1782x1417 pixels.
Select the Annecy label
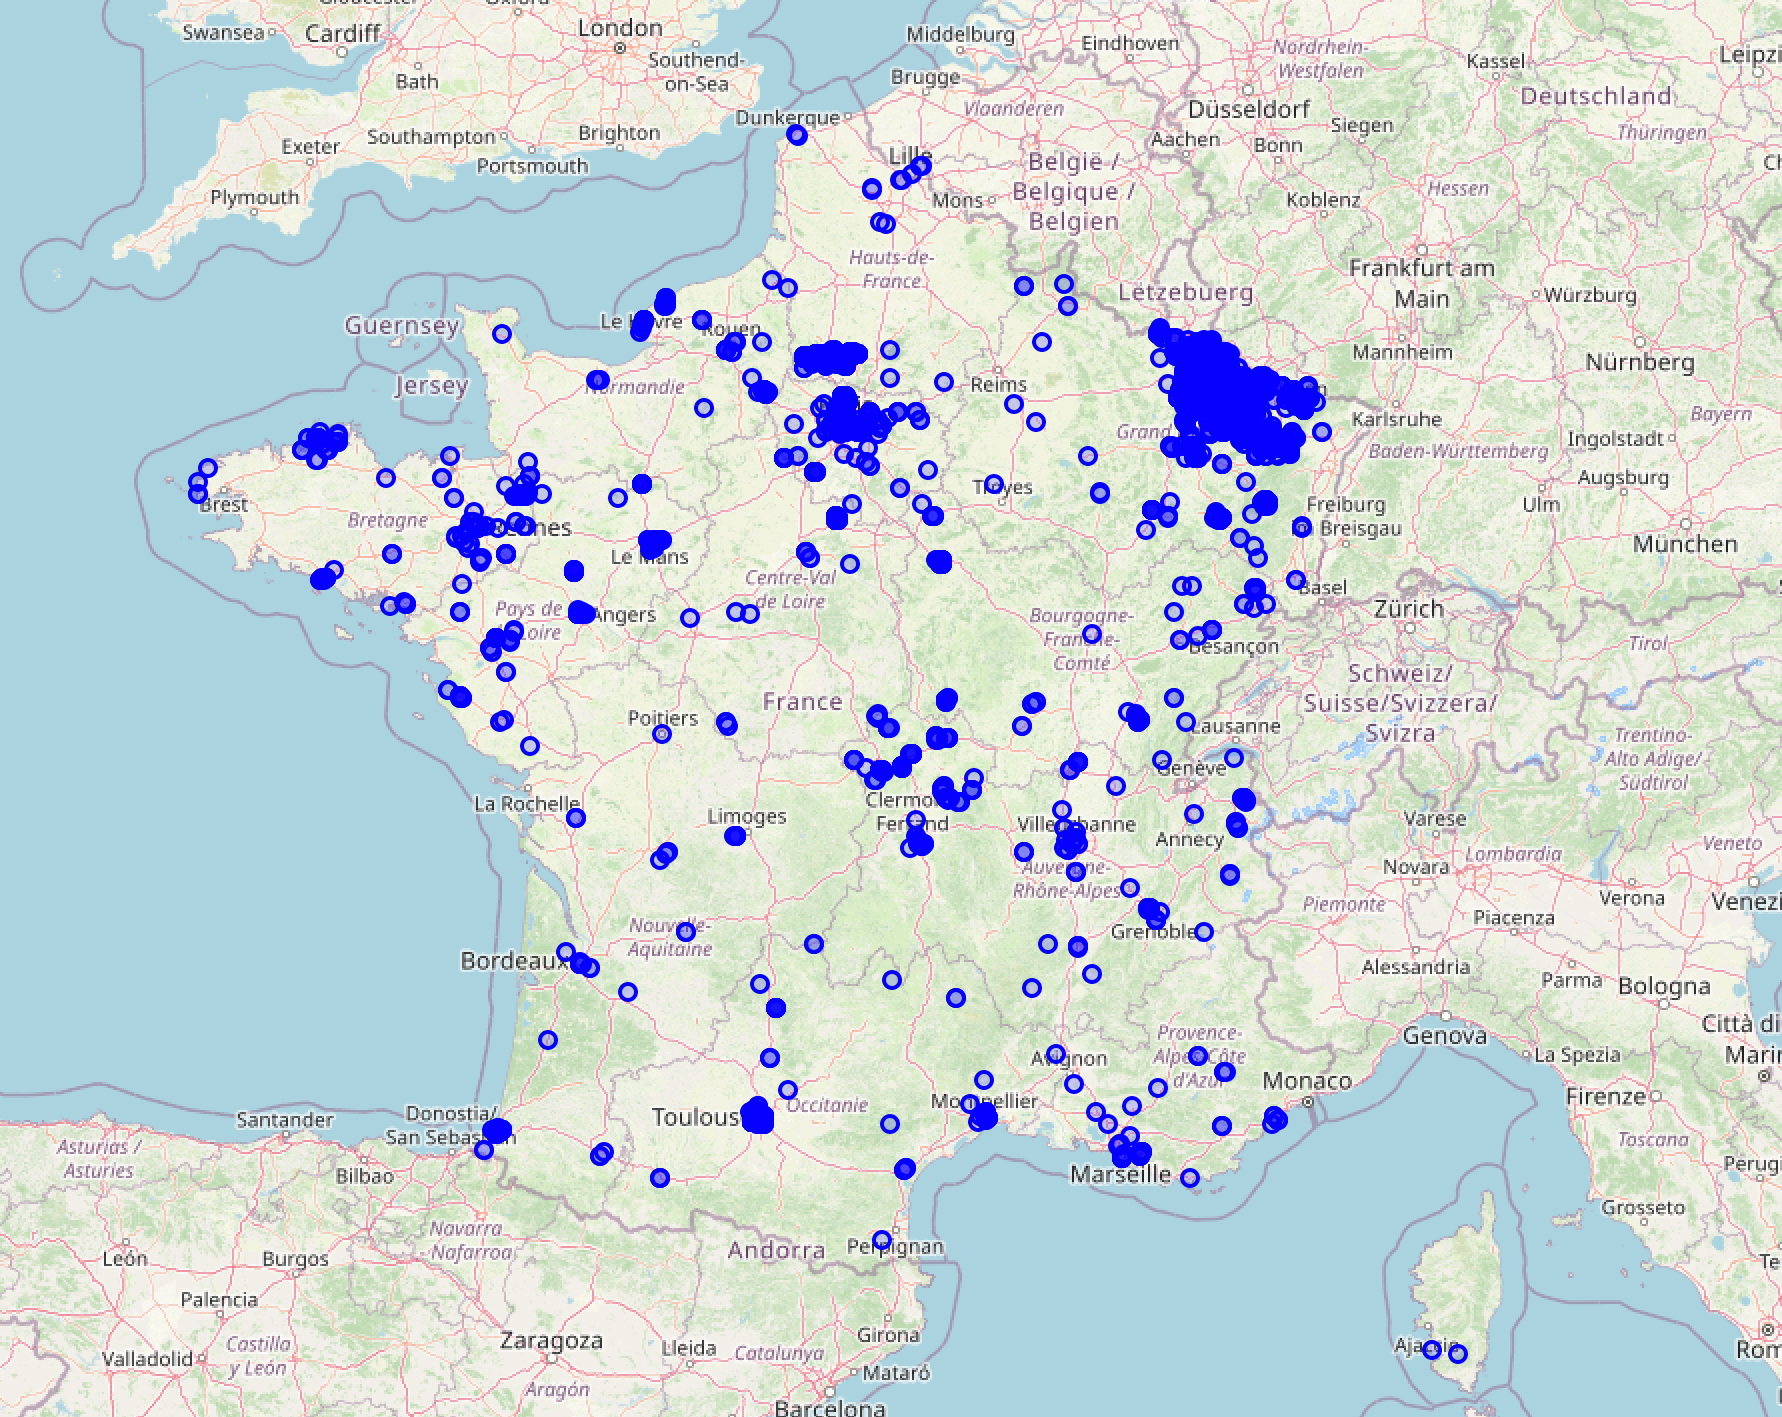pyautogui.click(x=1189, y=840)
